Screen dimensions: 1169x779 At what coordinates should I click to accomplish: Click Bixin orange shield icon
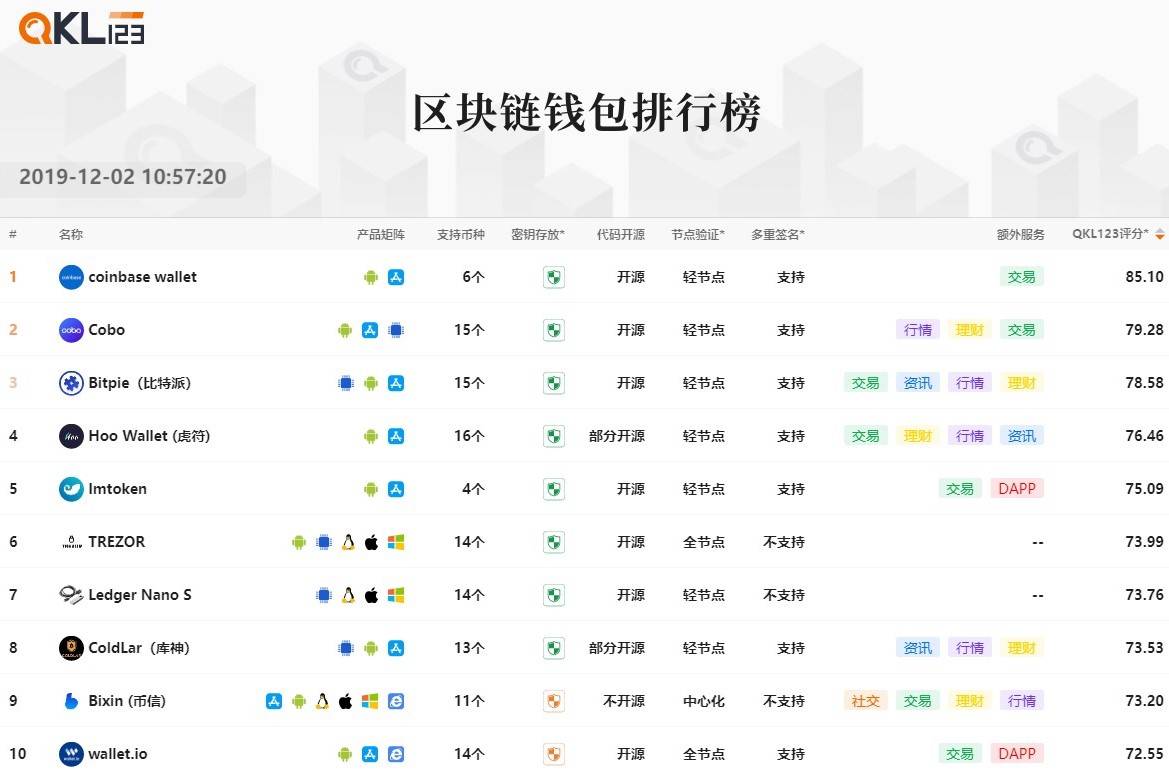click(553, 701)
